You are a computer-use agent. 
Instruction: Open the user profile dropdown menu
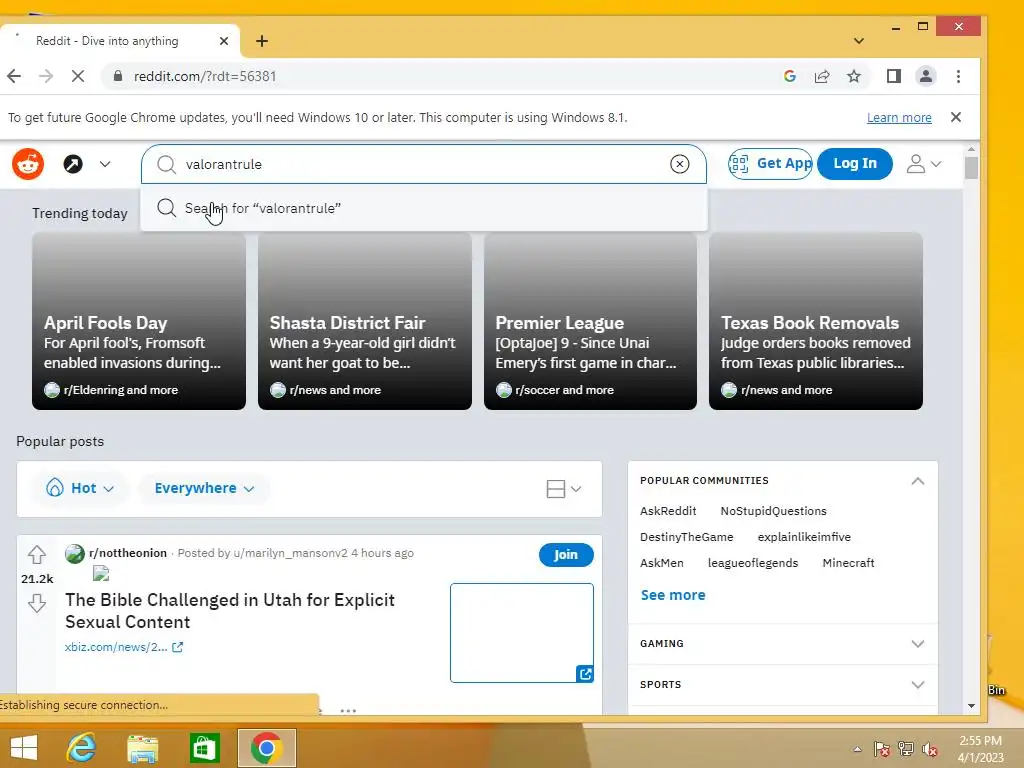click(923, 164)
